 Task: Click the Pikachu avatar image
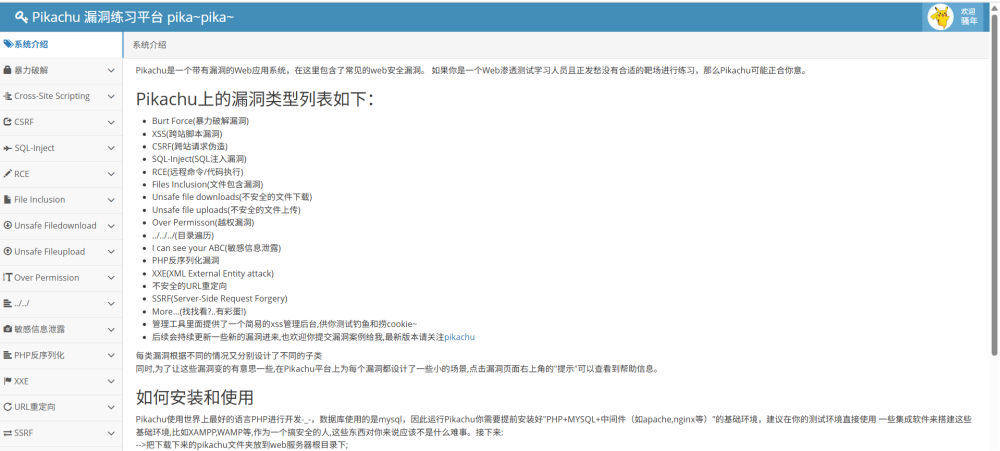click(941, 17)
